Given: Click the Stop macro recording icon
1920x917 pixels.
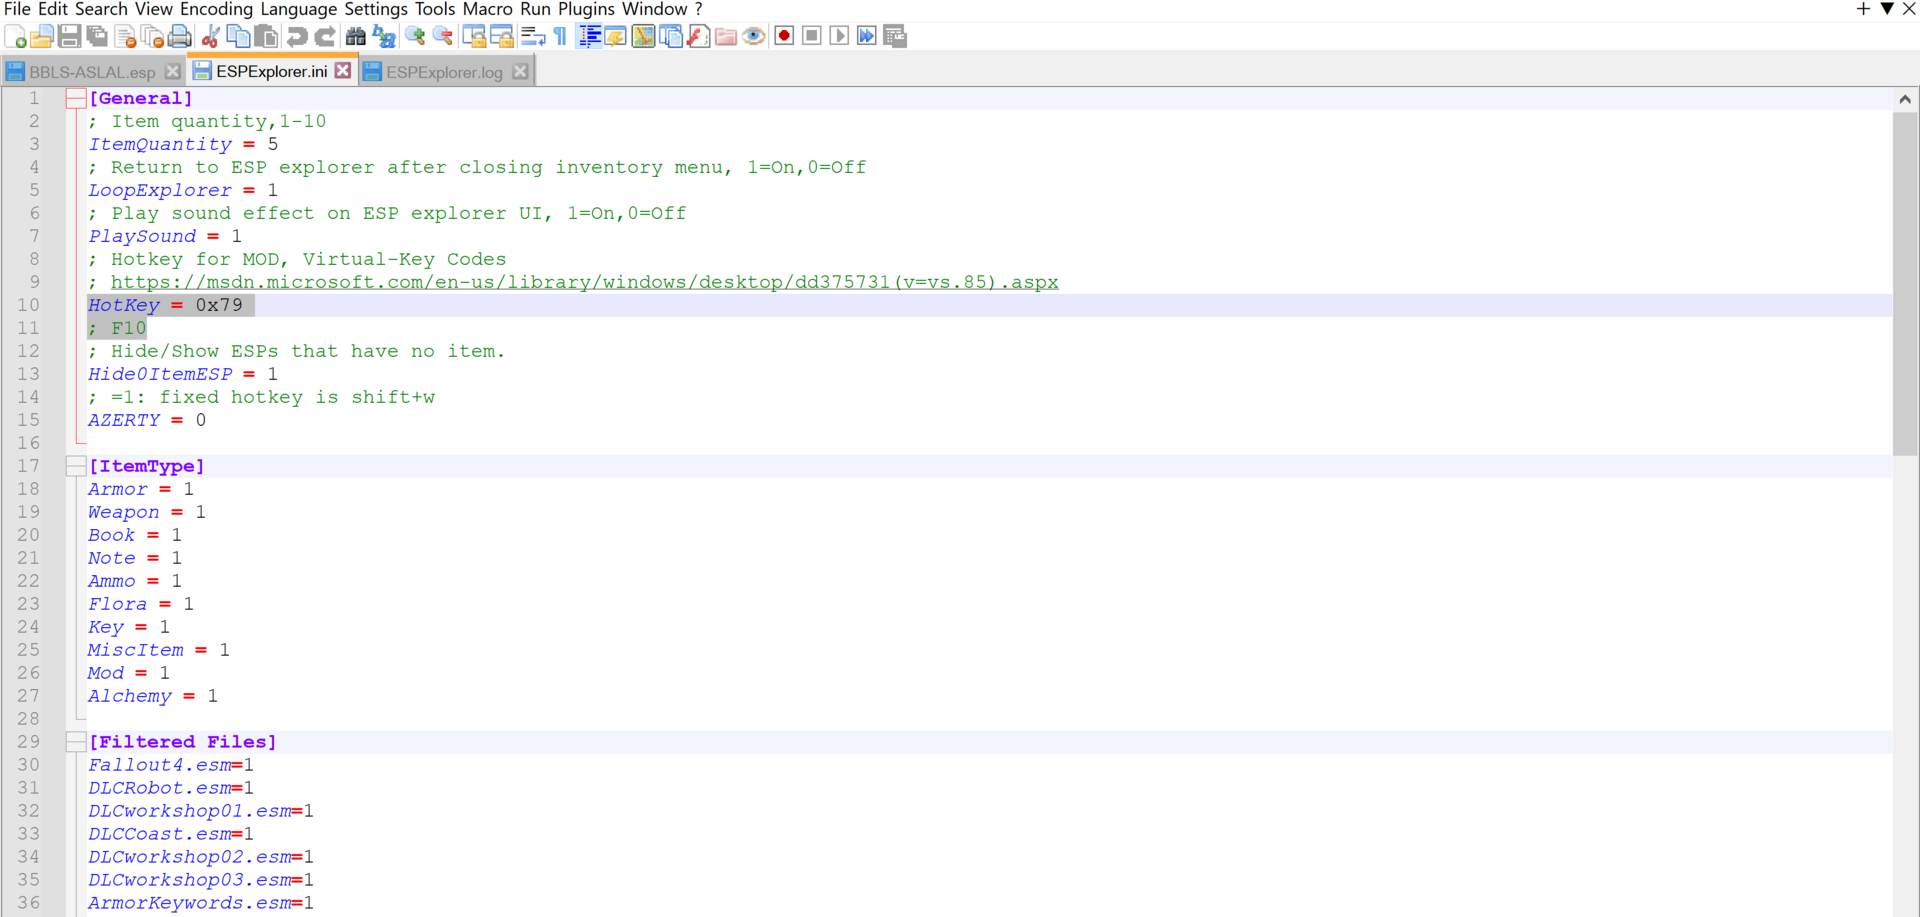Looking at the screenshot, I should (x=812, y=37).
